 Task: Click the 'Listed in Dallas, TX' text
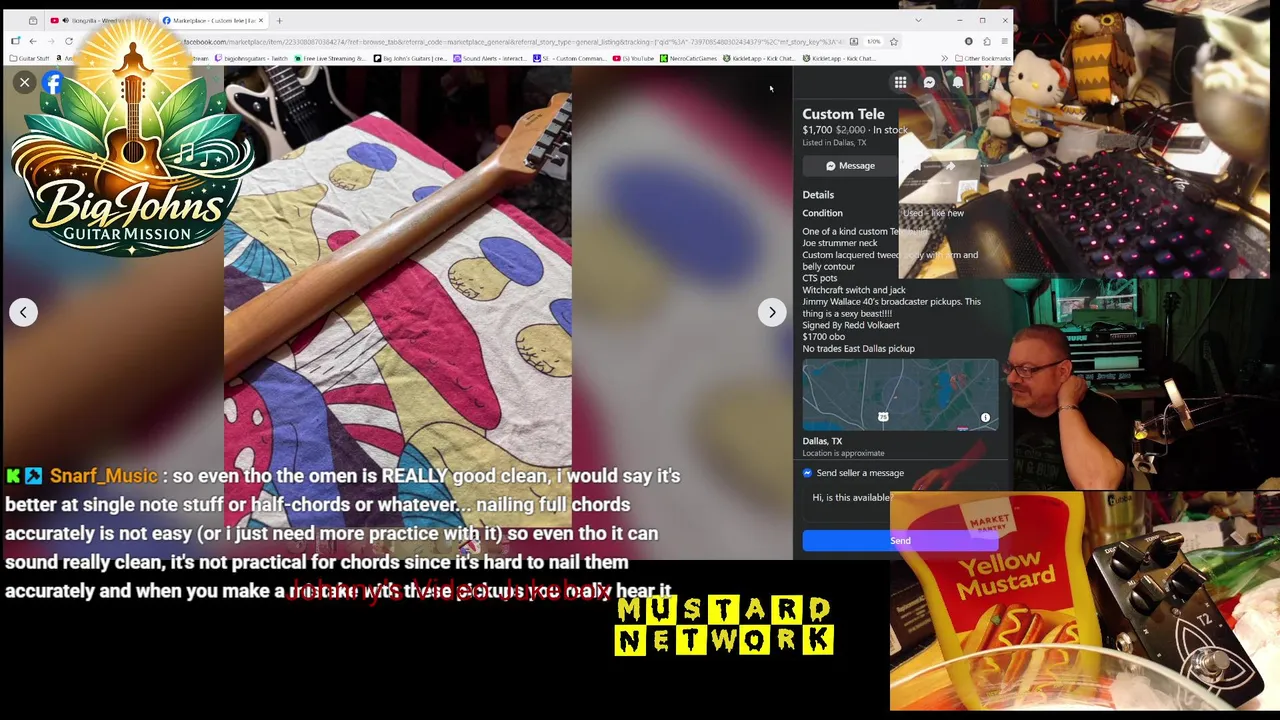(834, 143)
